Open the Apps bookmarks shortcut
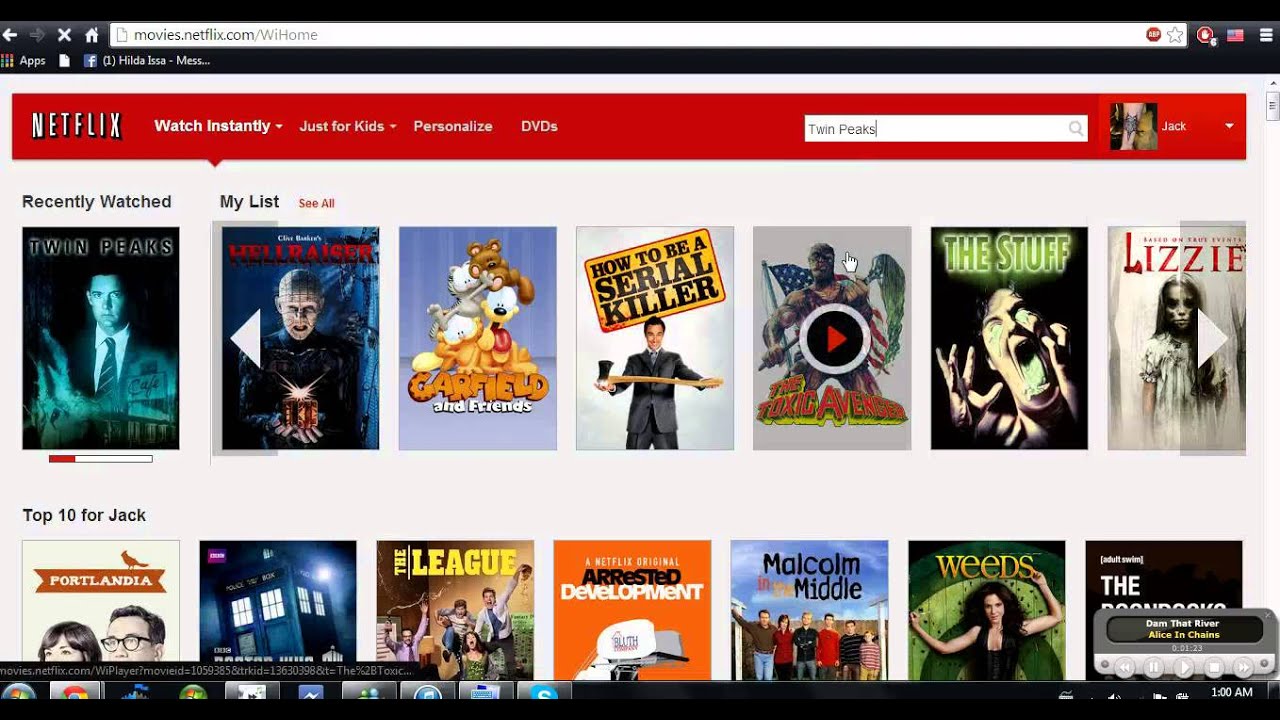 [x=24, y=61]
